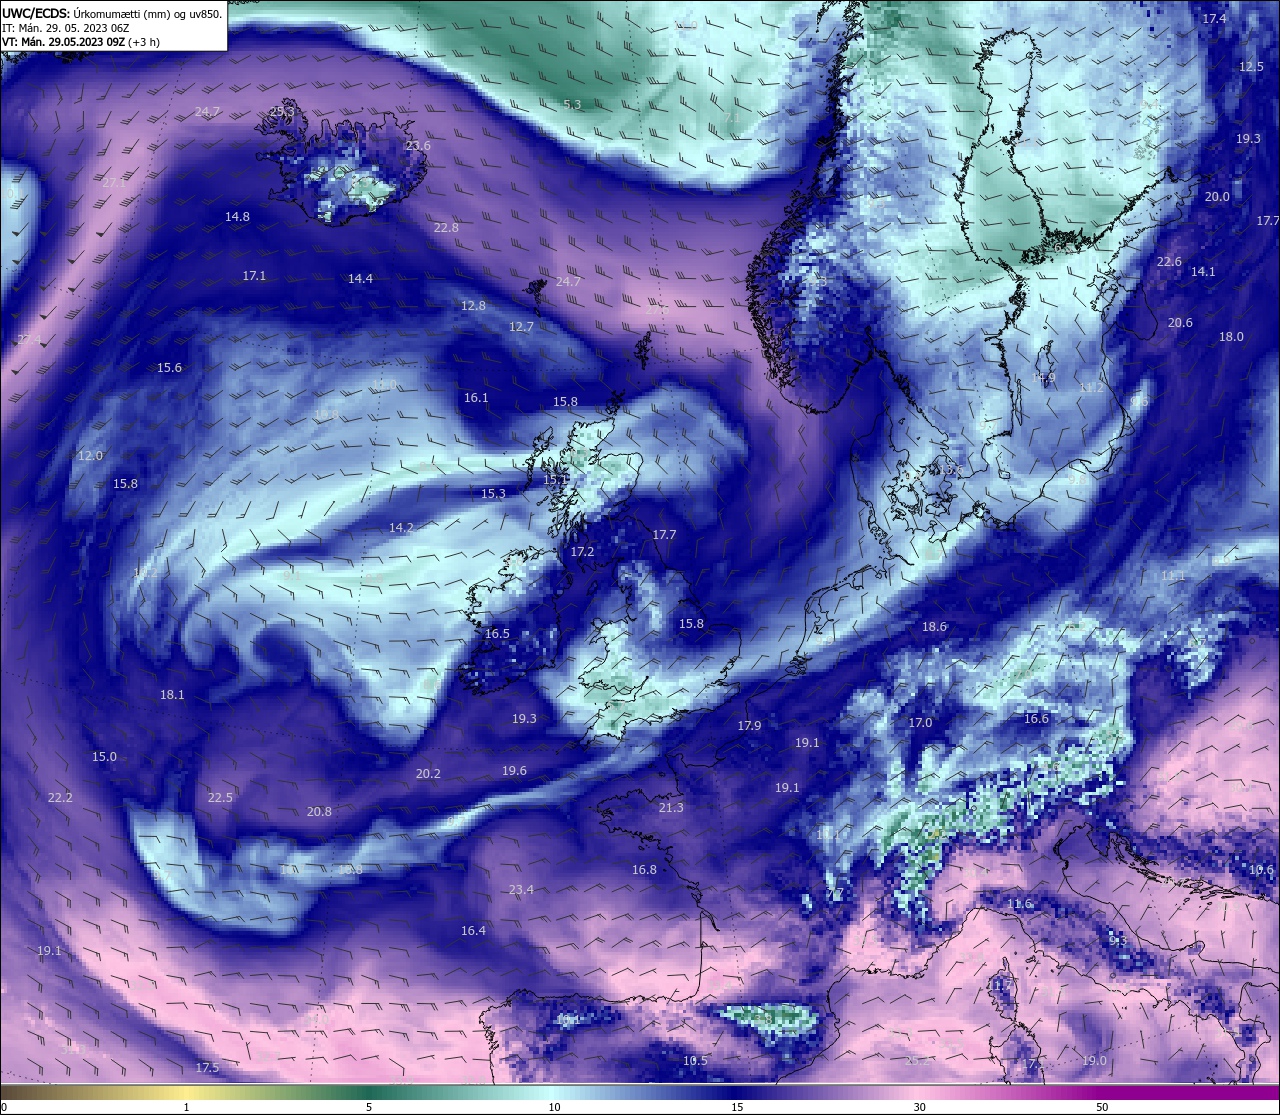The width and height of the screenshot is (1280, 1115).
Task: Click the 5.3 value in the Norwegian Sea
Action: pos(572,104)
